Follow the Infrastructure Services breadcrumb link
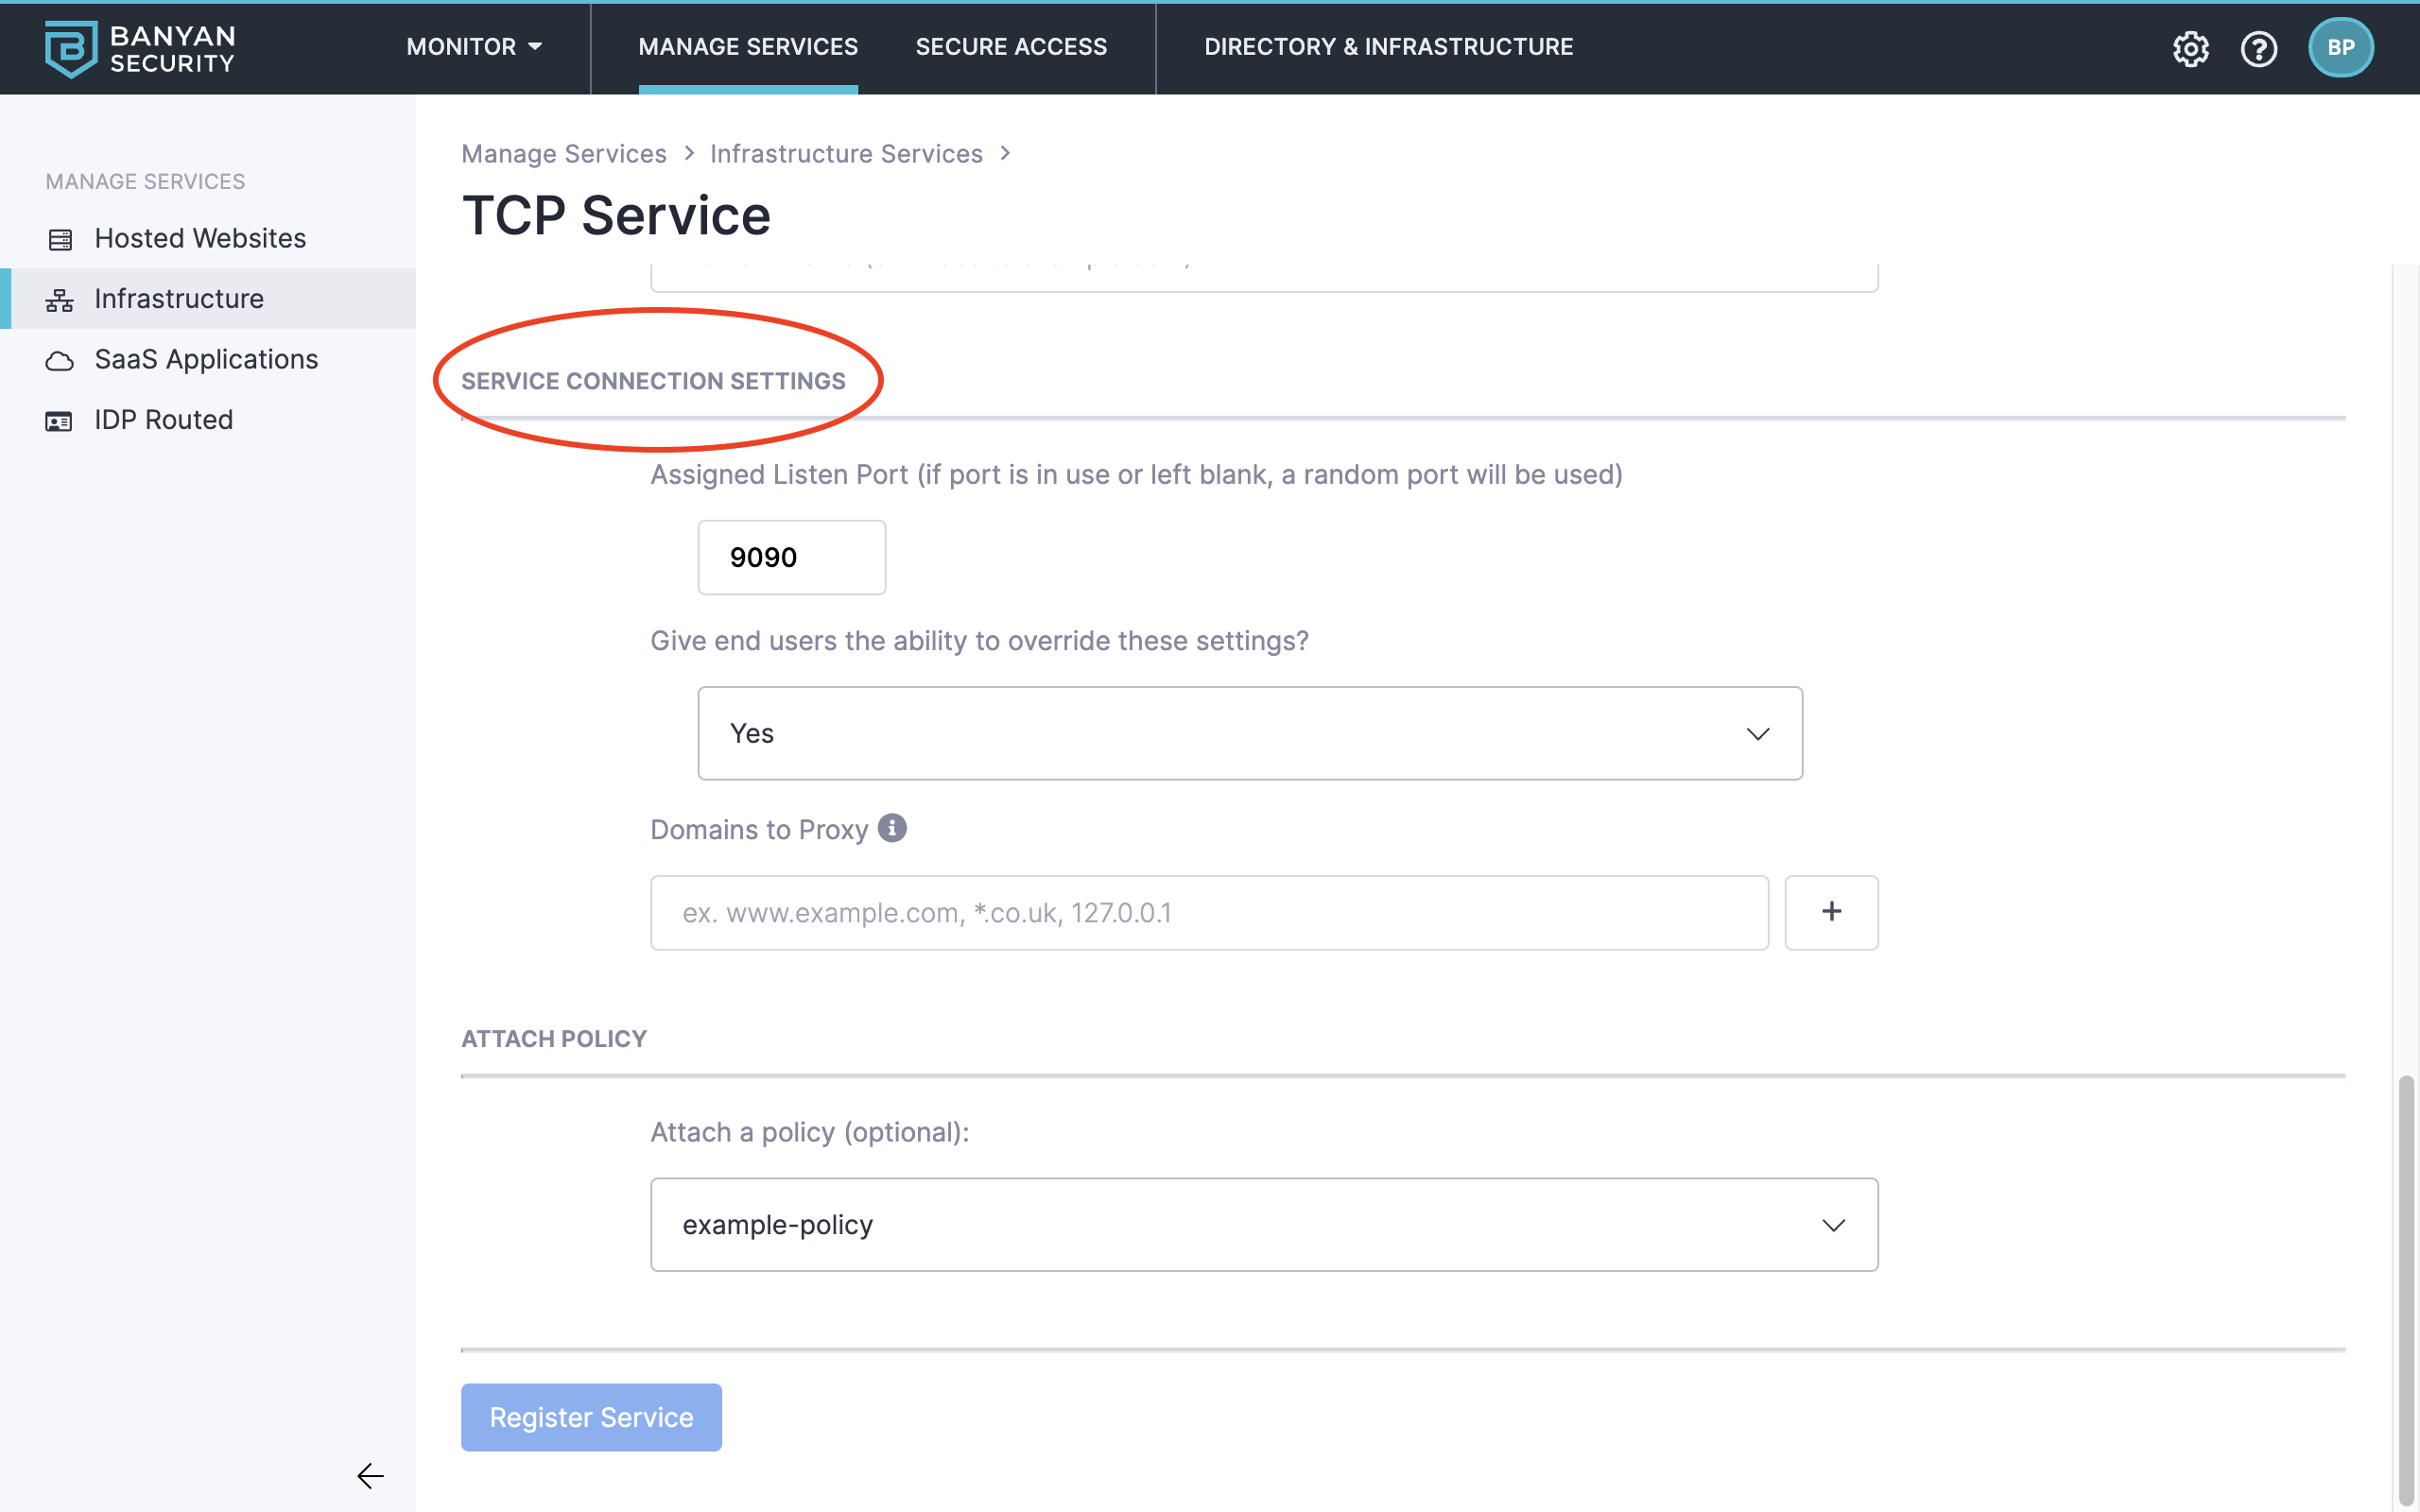This screenshot has width=2420, height=1512. (846, 154)
